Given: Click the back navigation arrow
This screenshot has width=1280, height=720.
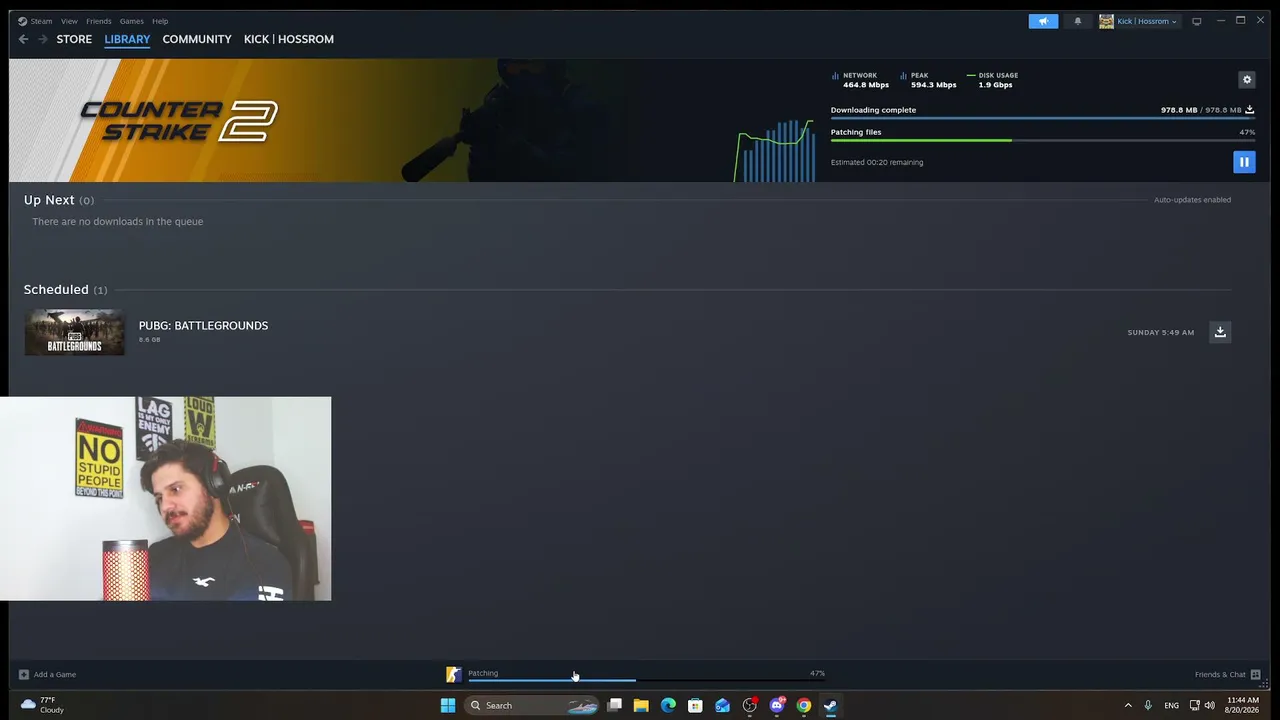Looking at the screenshot, I should [x=24, y=39].
